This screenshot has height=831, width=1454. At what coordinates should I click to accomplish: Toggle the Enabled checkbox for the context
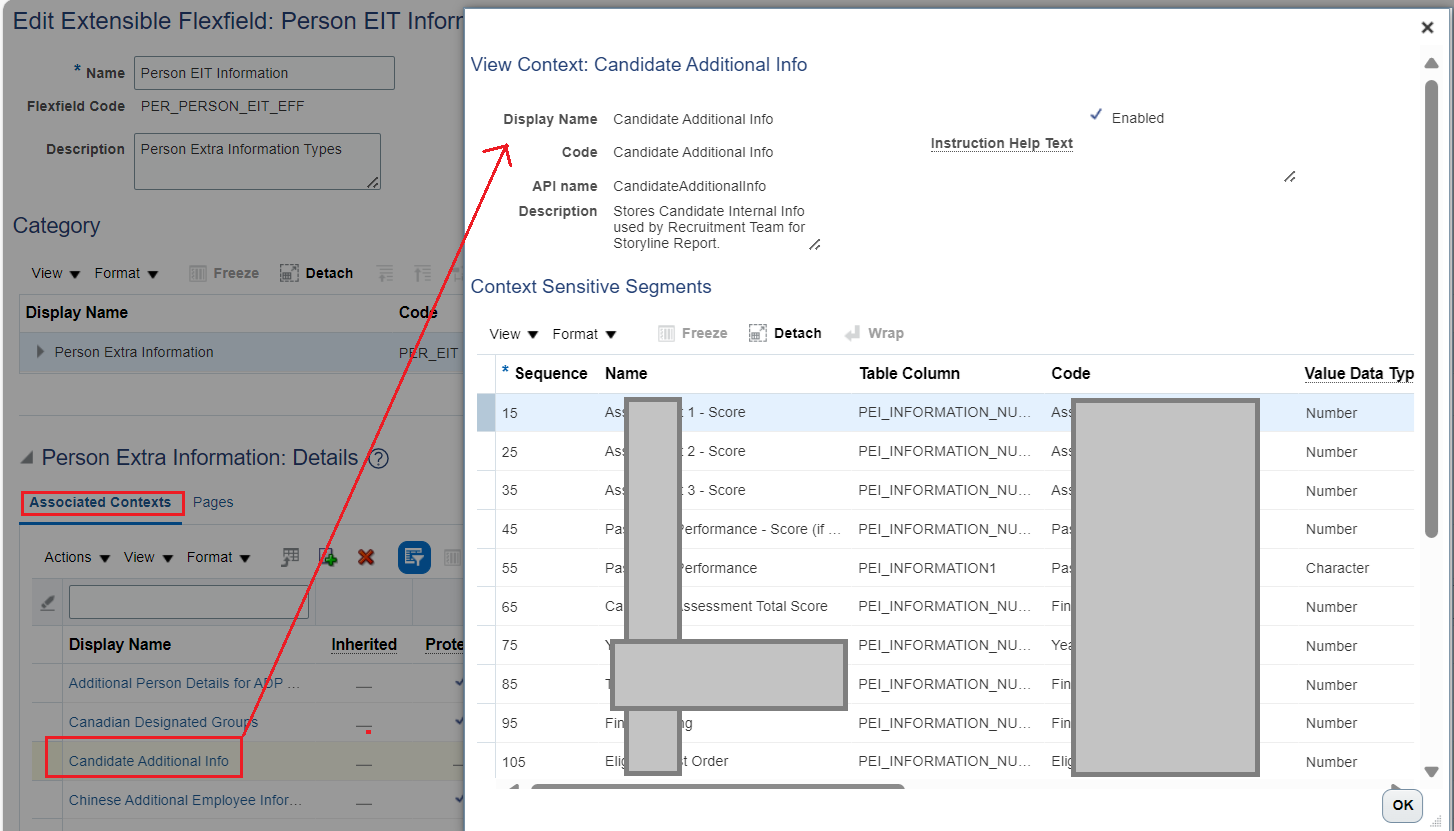[x=1098, y=117]
